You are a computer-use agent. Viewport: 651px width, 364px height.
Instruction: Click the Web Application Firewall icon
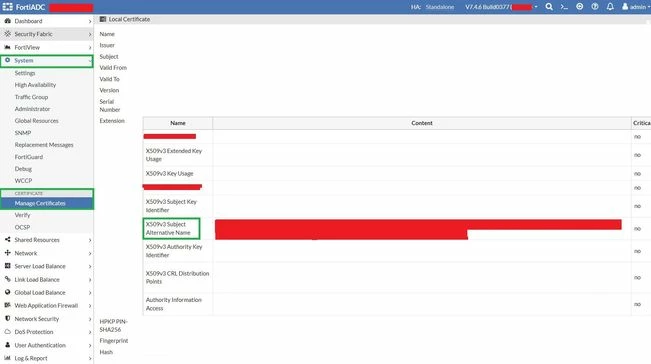pos(7,305)
